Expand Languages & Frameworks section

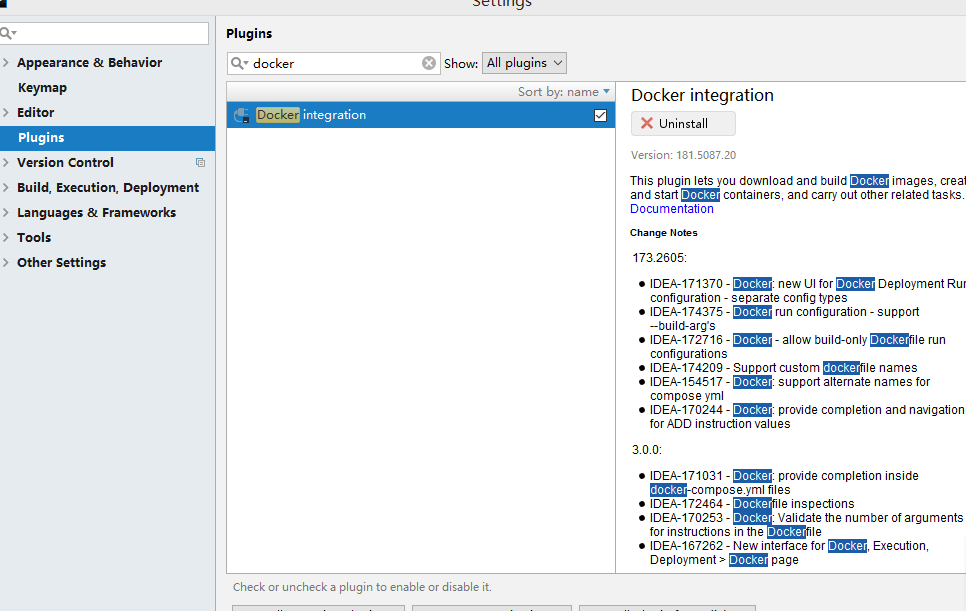(x=6, y=212)
